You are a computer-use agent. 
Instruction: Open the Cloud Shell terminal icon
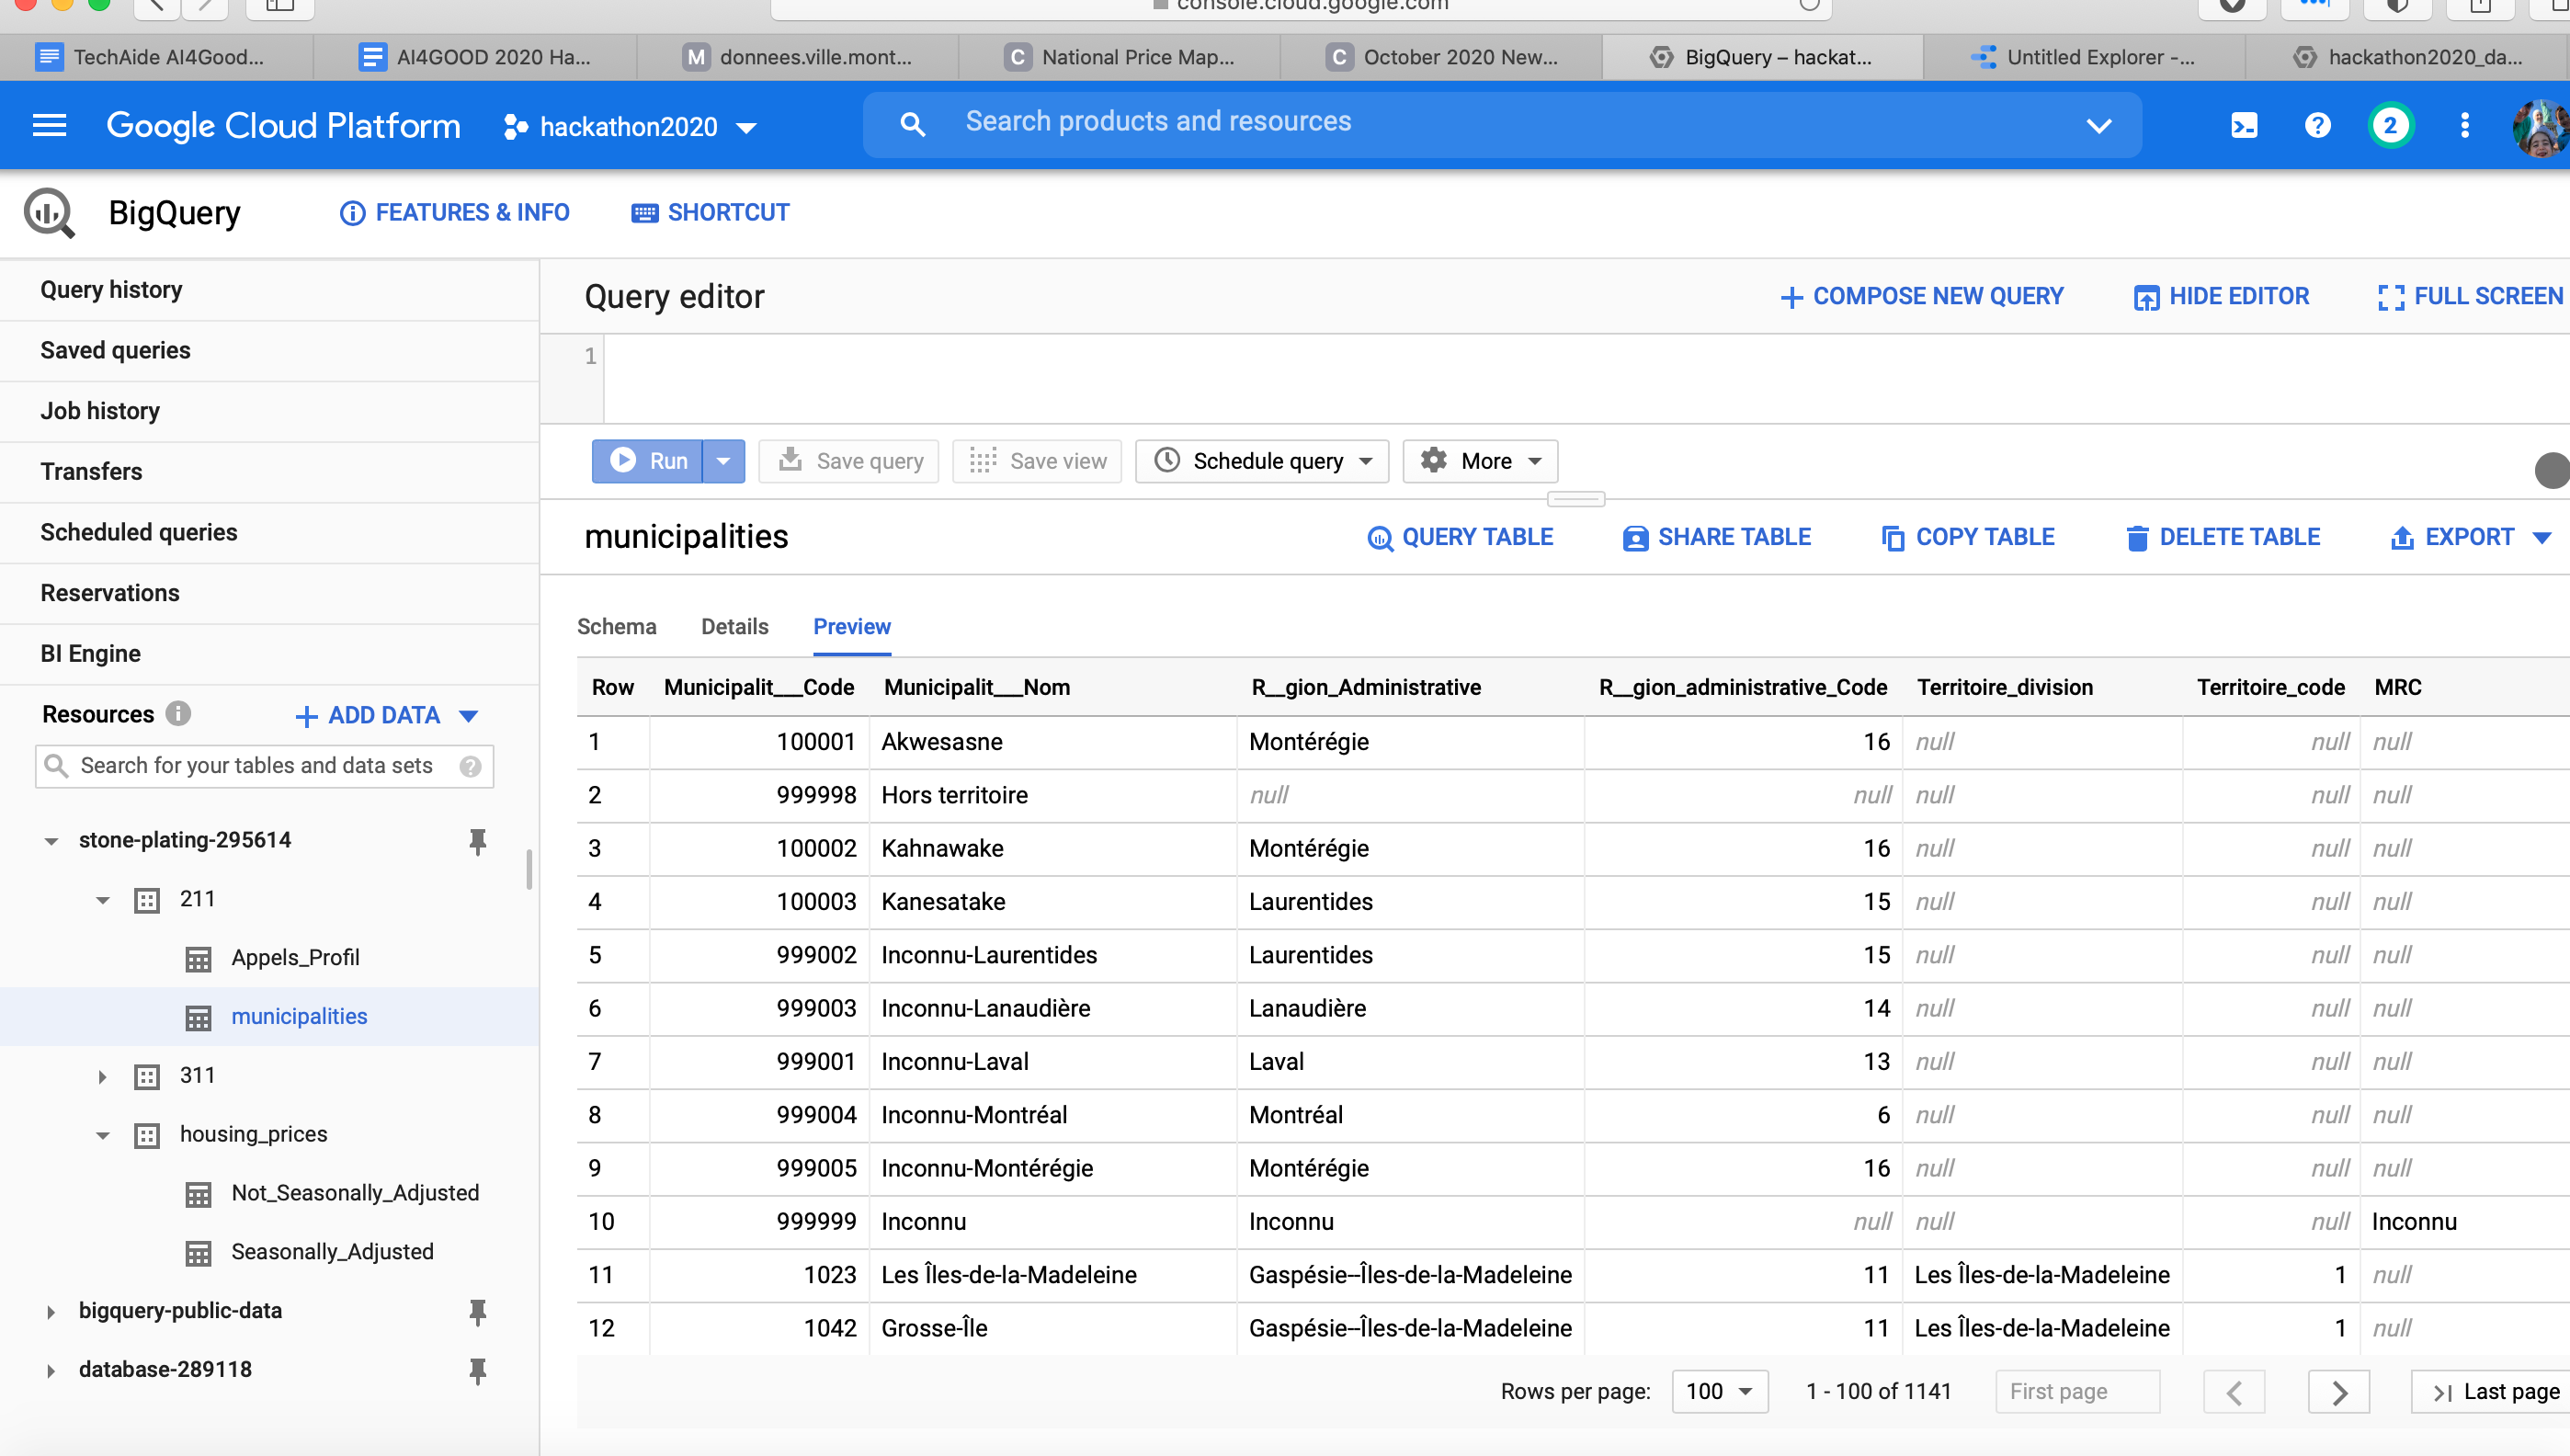[2243, 125]
